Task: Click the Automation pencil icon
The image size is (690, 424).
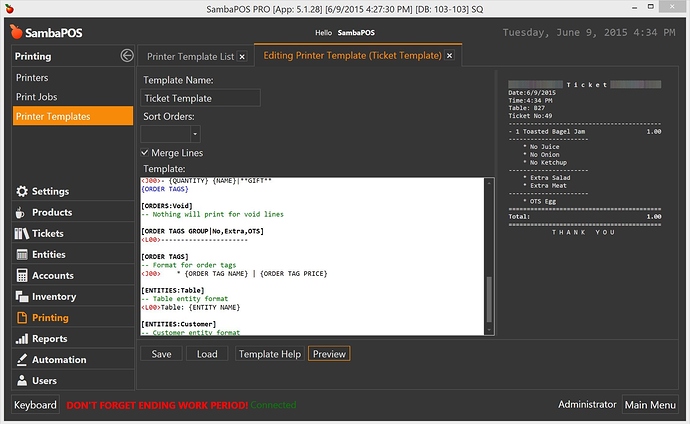Action: pyautogui.click(x=22, y=360)
